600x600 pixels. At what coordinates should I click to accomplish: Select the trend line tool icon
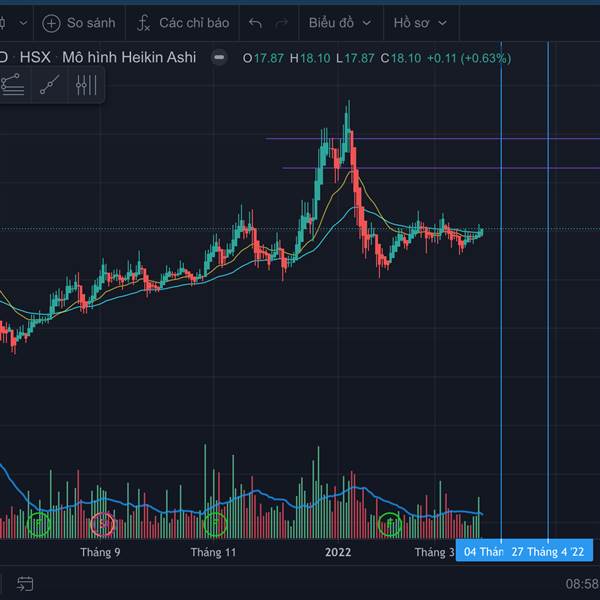[x=49, y=85]
